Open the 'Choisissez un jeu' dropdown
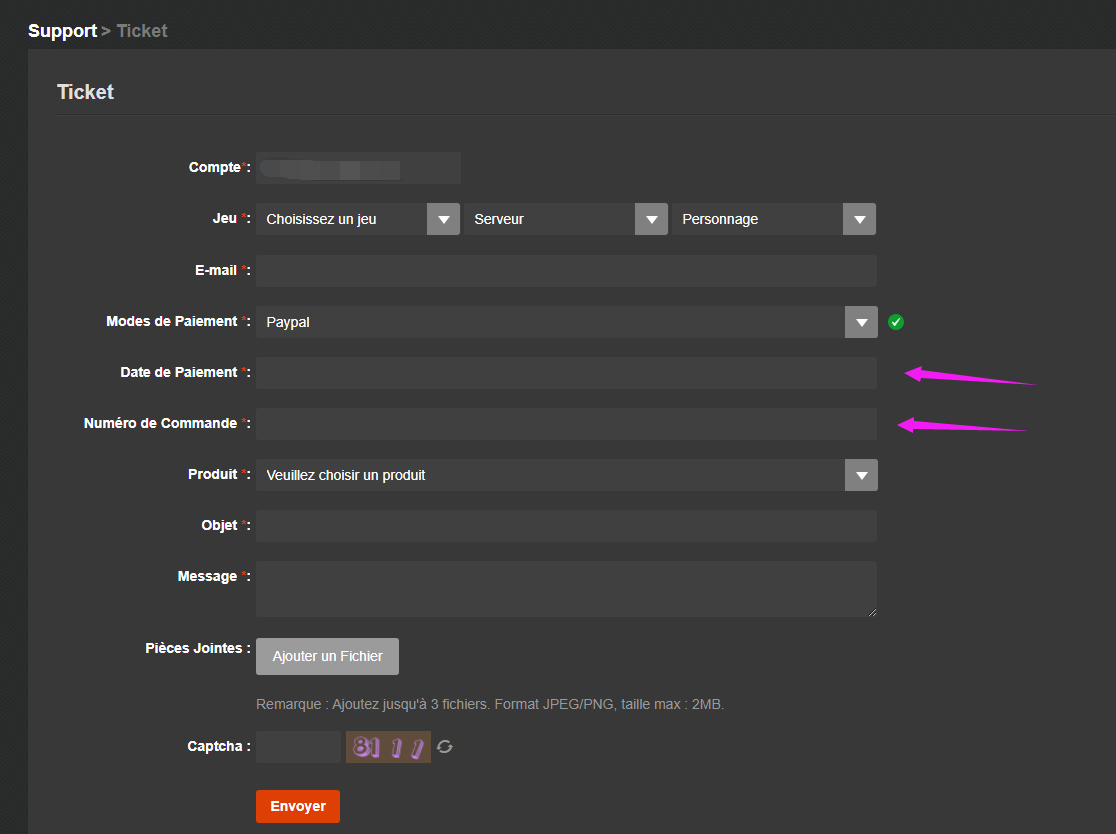The width and height of the screenshot is (1116, 834). click(357, 219)
